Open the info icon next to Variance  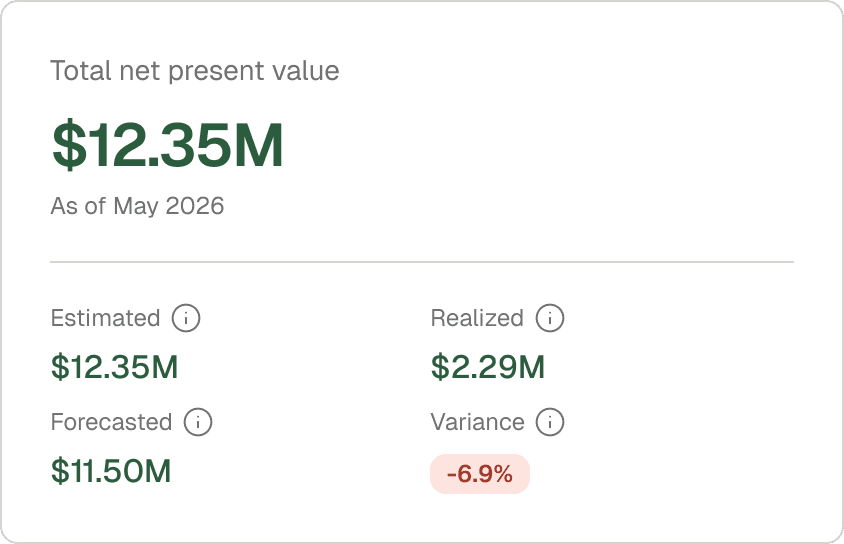point(550,422)
